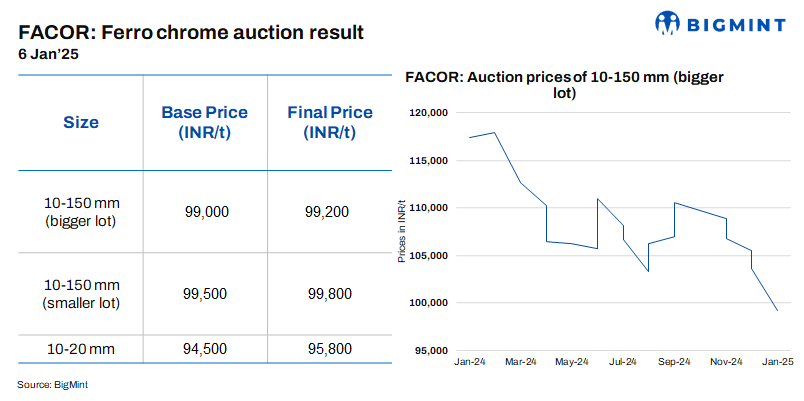Select the Final Price (INR/t) column header

tap(330, 122)
